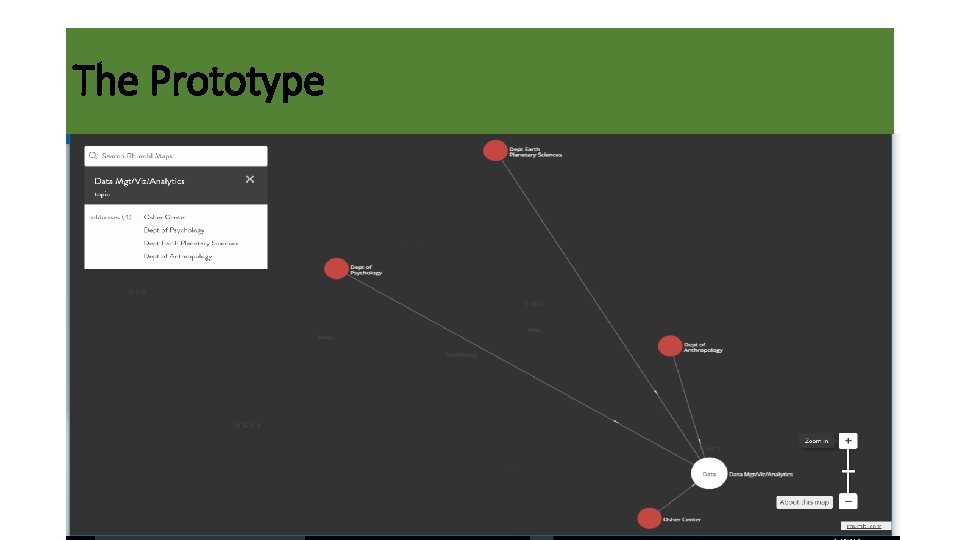Open the rhumbl.com link
The width and height of the screenshot is (960, 540).
[864, 526]
